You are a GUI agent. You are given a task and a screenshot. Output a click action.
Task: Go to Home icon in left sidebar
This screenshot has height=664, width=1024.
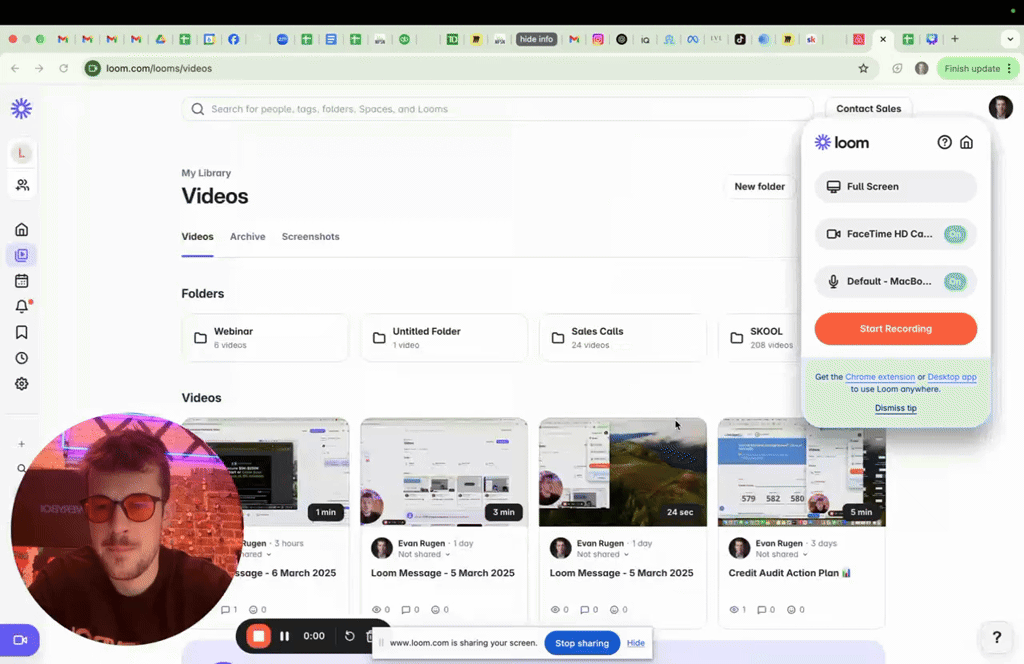(x=22, y=229)
